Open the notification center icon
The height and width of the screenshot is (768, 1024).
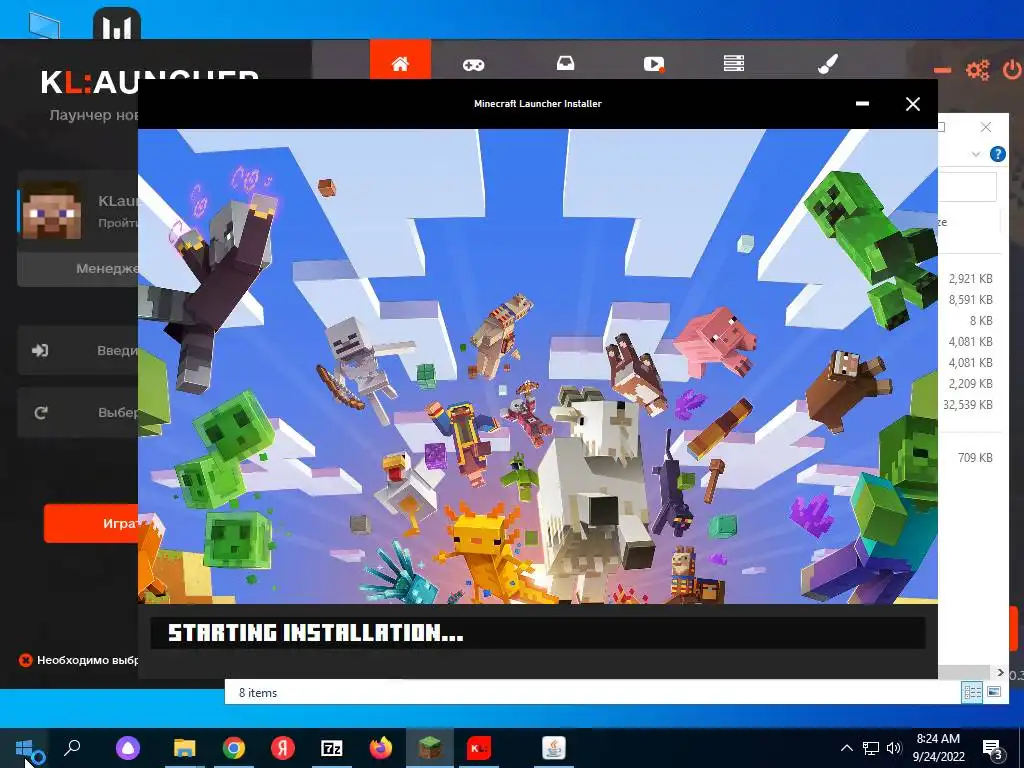993,749
